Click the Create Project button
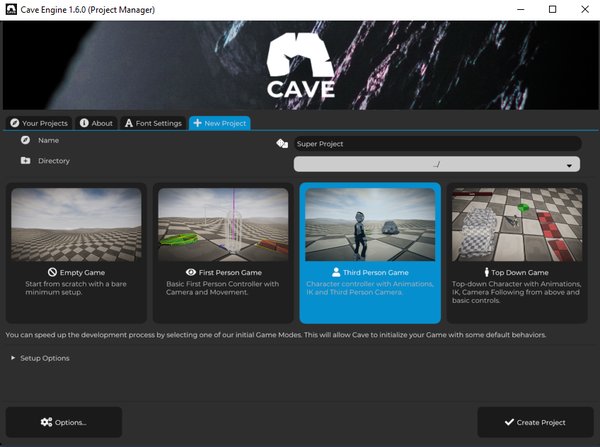The width and height of the screenshot is (600, 447). pos(535,422)
